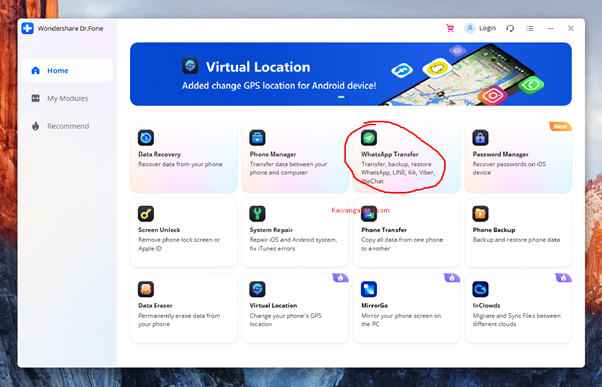The height and width of the screenshot is (387, 602).
Task: Click the Home house icon
Action: coord(35,70)
